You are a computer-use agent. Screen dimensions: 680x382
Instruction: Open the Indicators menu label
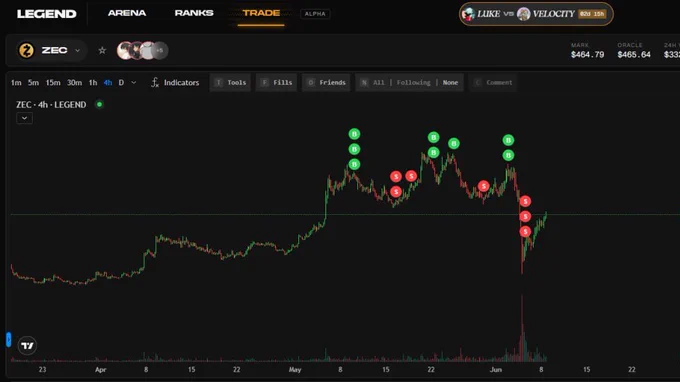tap(181, 82)
